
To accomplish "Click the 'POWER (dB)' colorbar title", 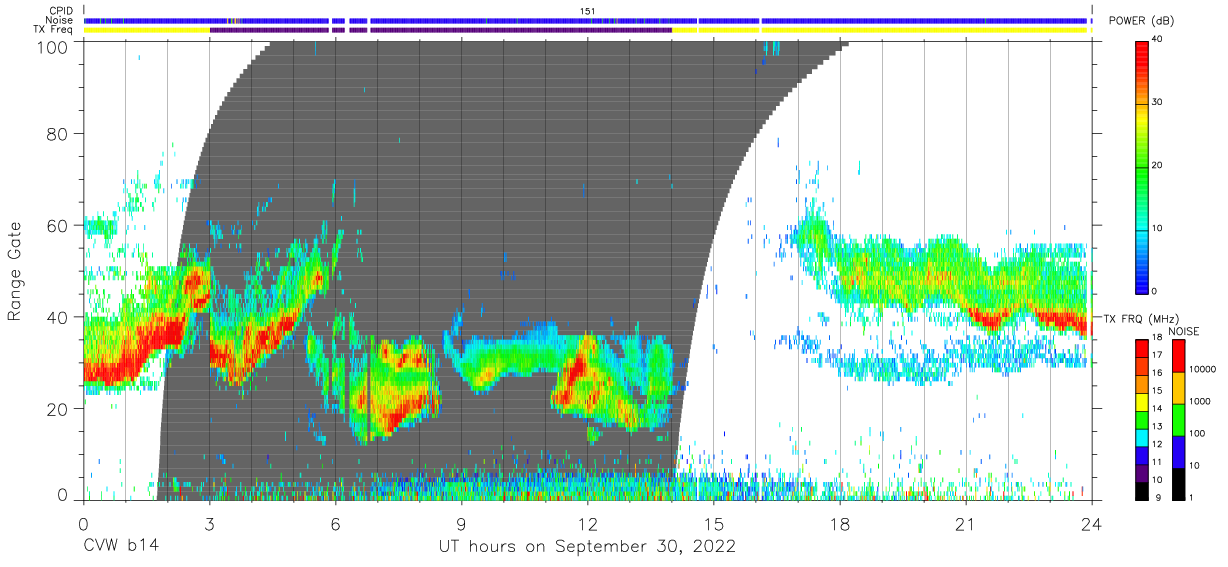I will click(1141, 21).
